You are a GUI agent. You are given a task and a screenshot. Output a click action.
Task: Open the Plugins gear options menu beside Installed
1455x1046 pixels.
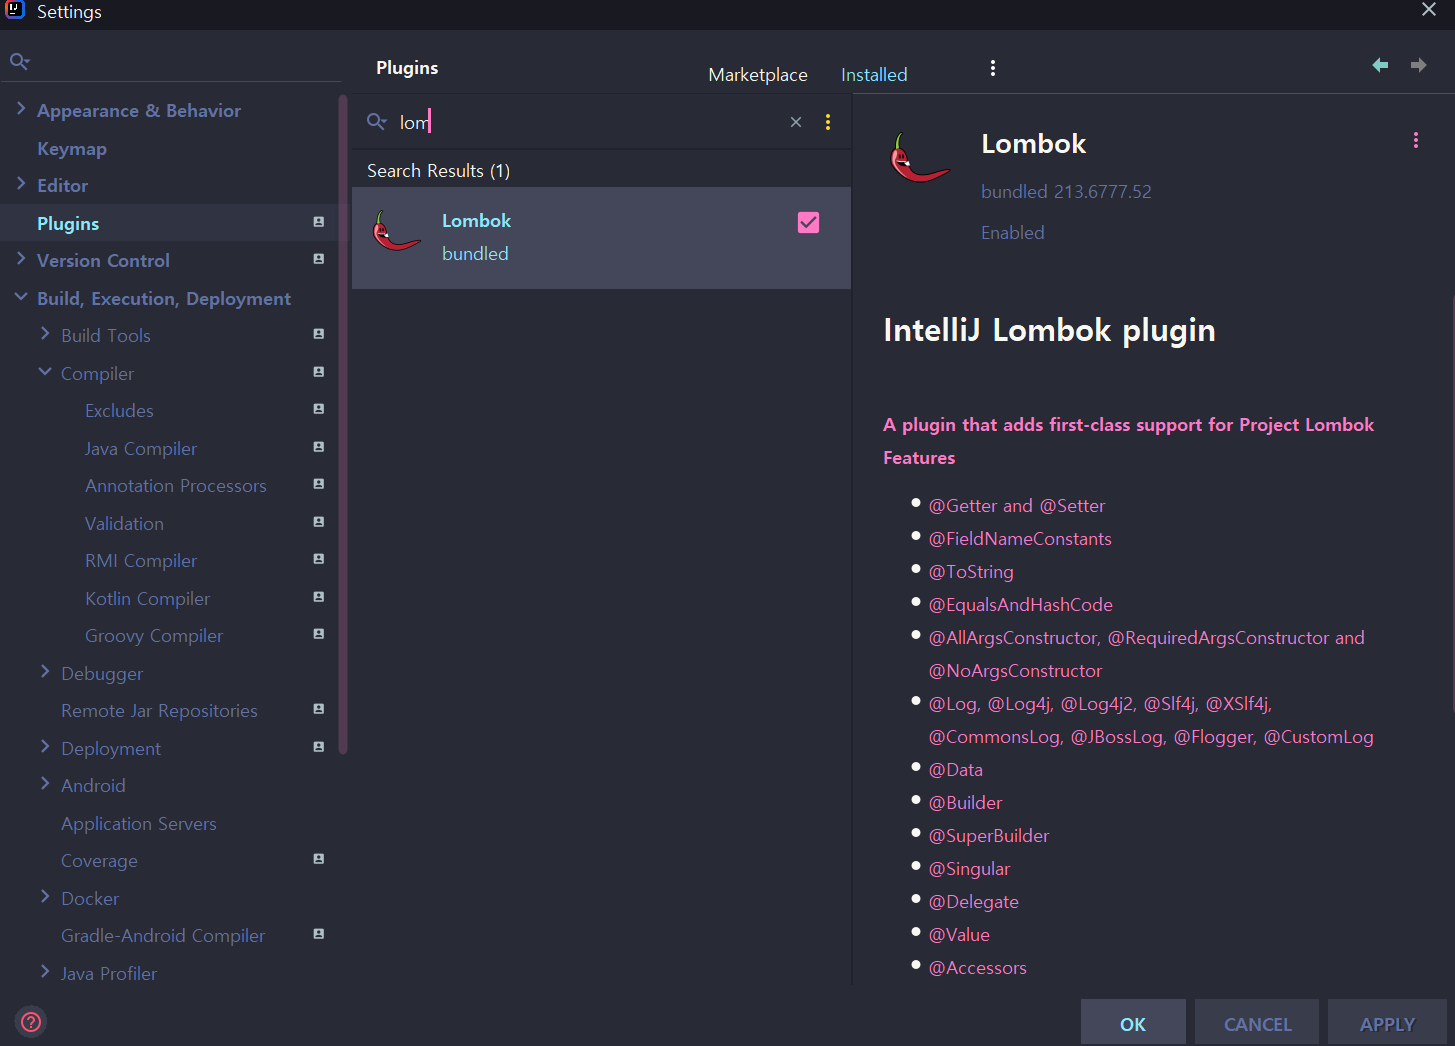pos(993,68)
